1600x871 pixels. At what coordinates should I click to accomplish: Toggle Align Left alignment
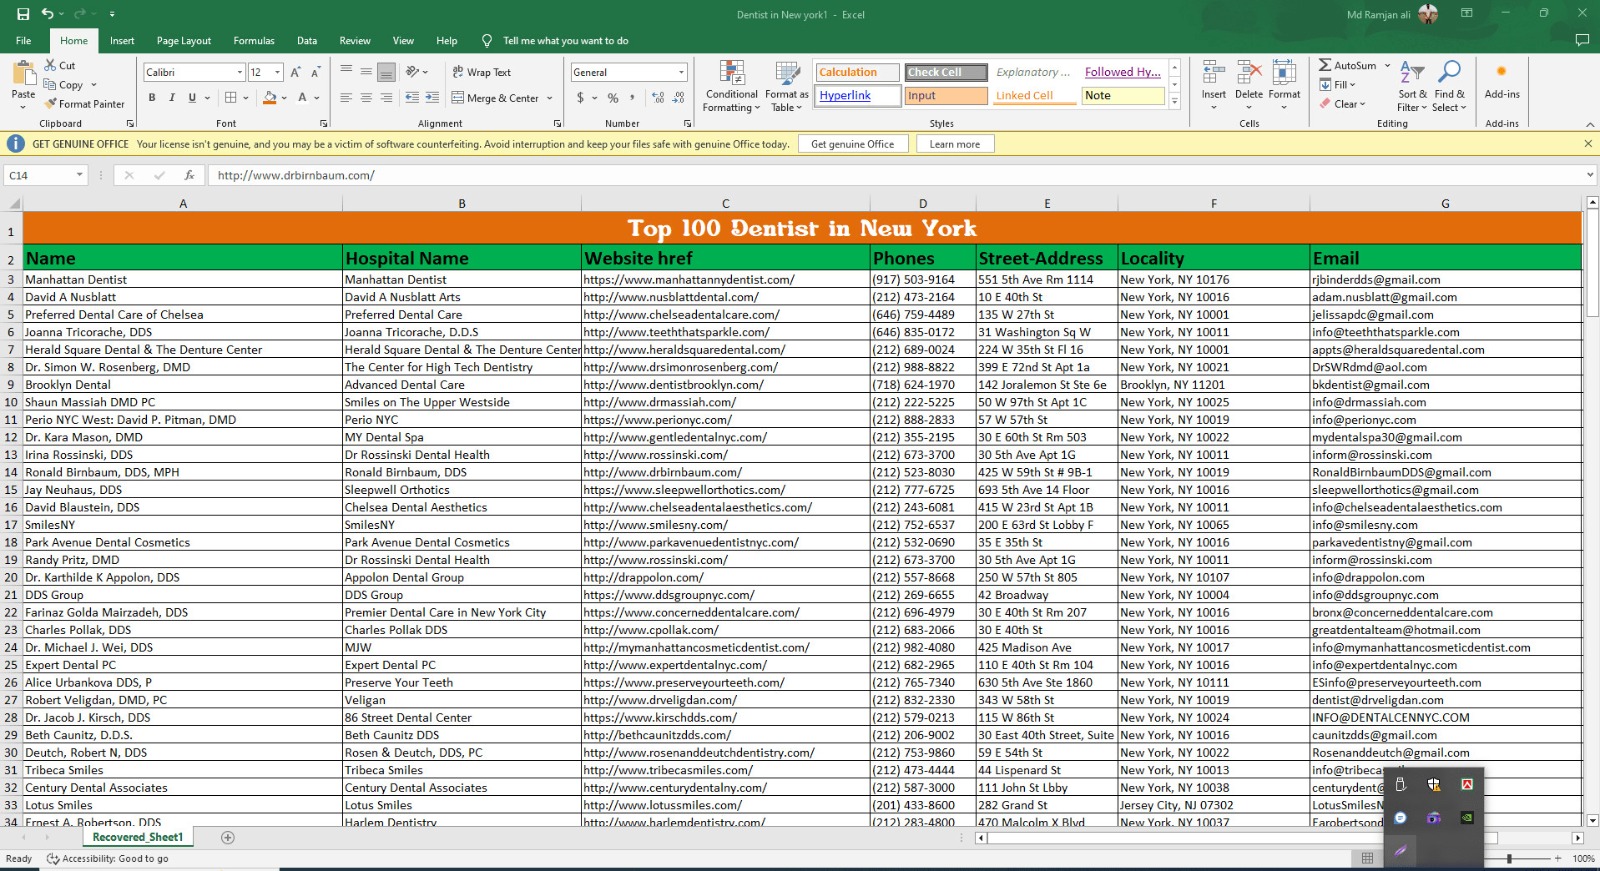coord(346,98)
